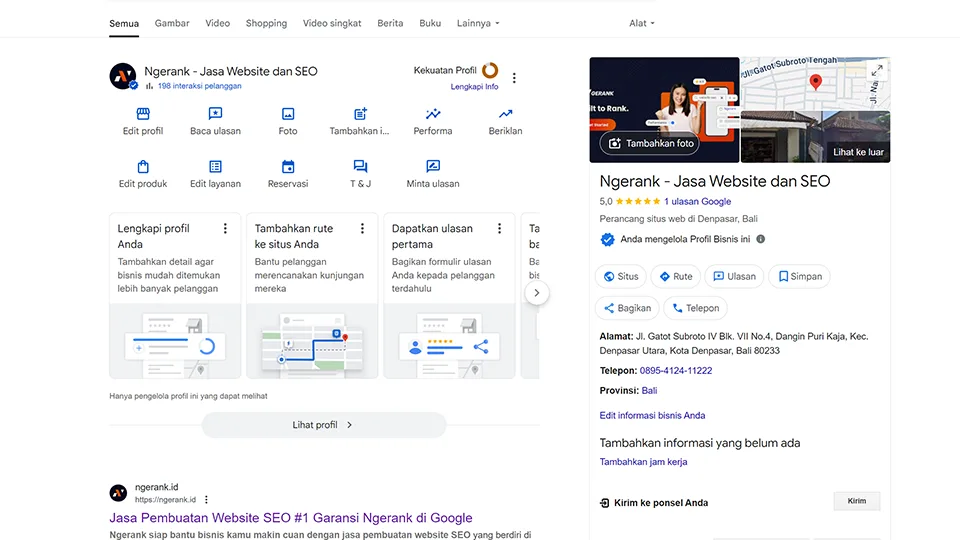
Task: Open Jasa Pembuatan Website SEO result title
Action: click(291, 518)
